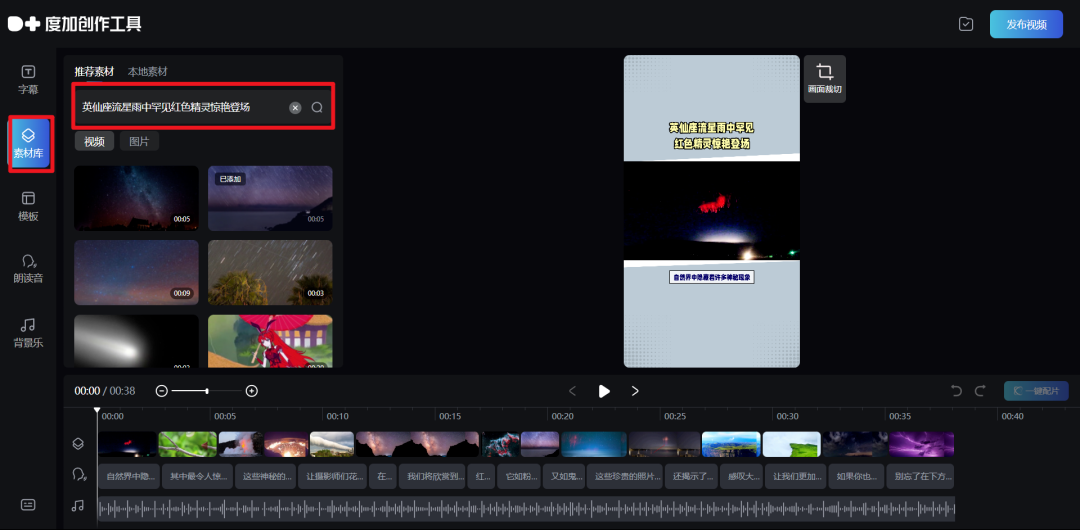The height and width of the screenshot is (530, 1080).
Task: Select subtitle segment 让摄影师们花...
Action: click(332, 476)
